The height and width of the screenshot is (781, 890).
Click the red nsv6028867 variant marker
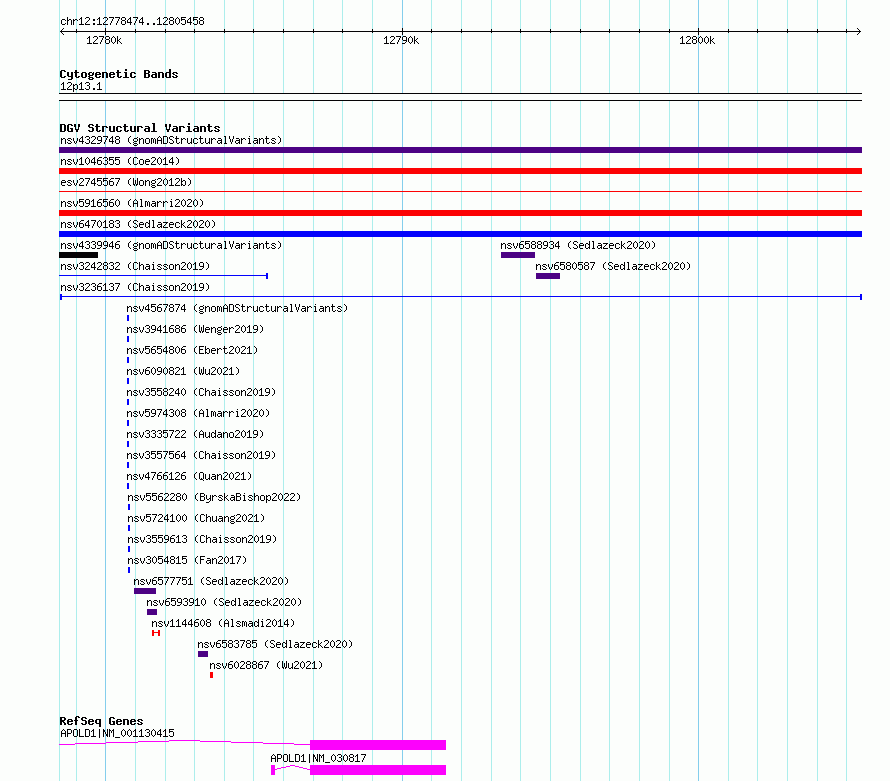point(211,675)
